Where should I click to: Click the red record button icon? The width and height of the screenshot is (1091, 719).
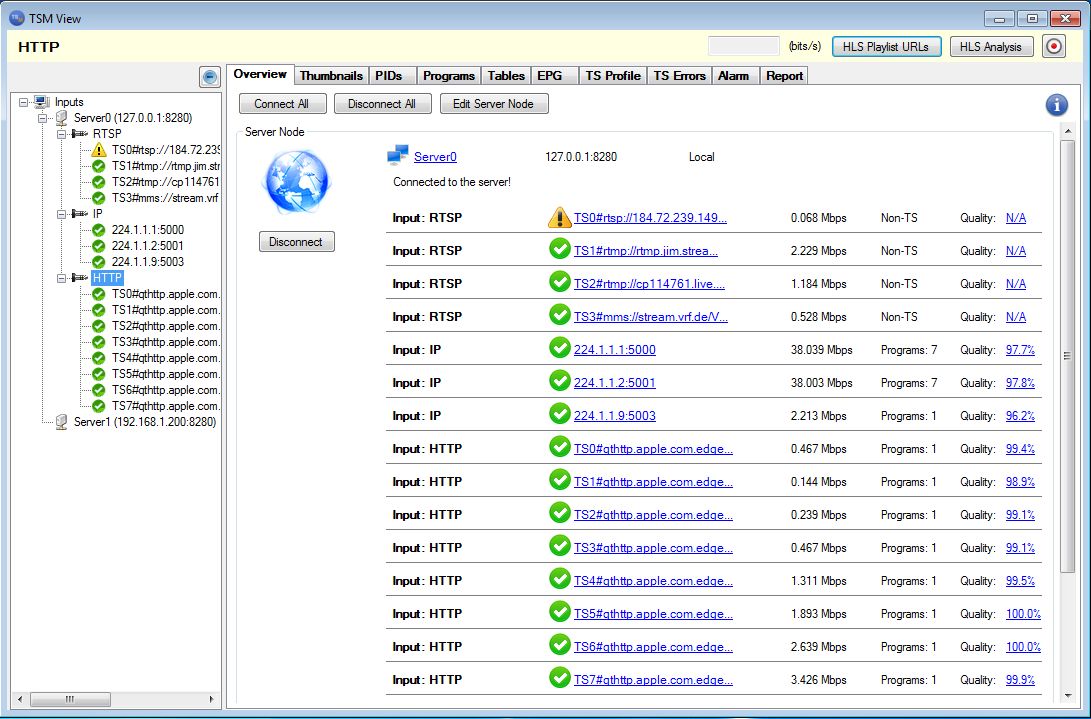coord(1053,47)
